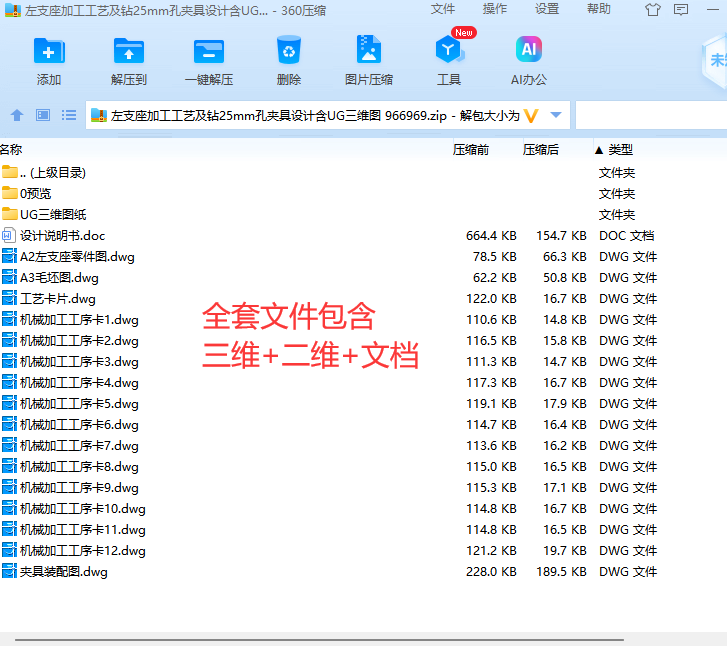Click the 一键解压 one-click extract icon
This screenshot has height=646, width=727.
(x=209, y=51)
